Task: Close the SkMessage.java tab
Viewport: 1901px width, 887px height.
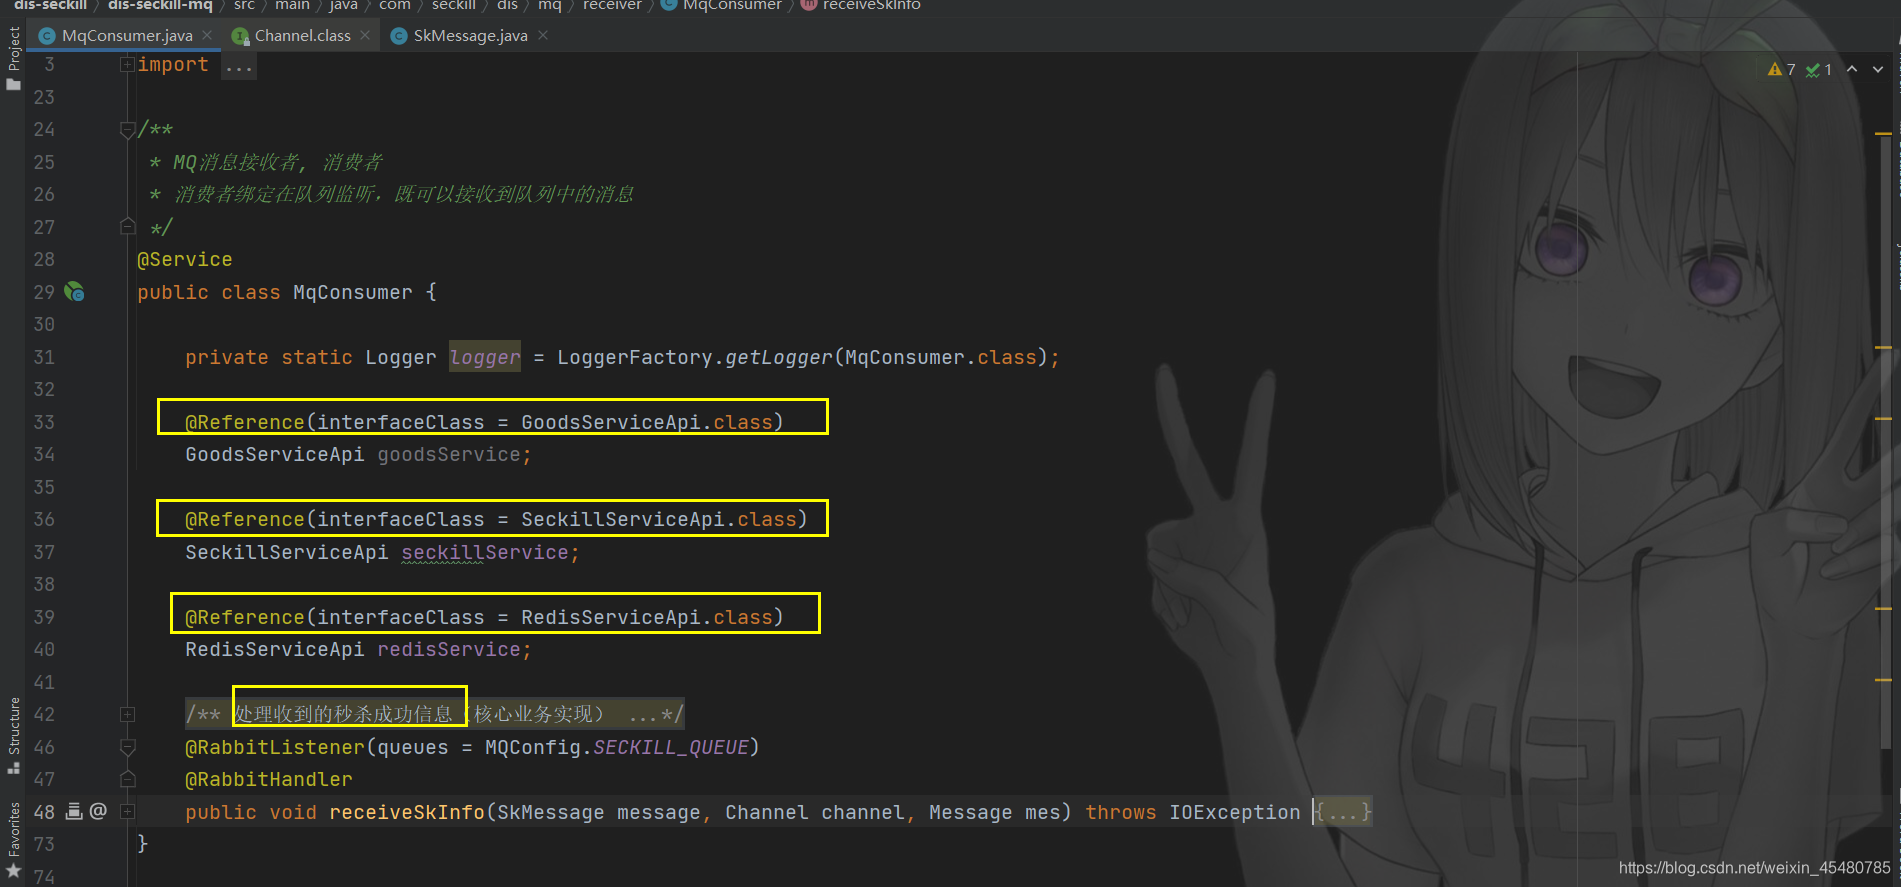Action: tap(543, 35)
